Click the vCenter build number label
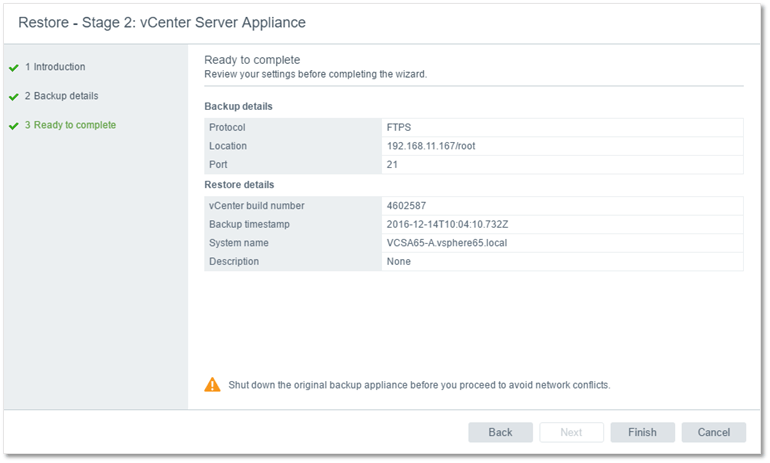The width and height of the screenshot is (770, 463). click(256, 206)
